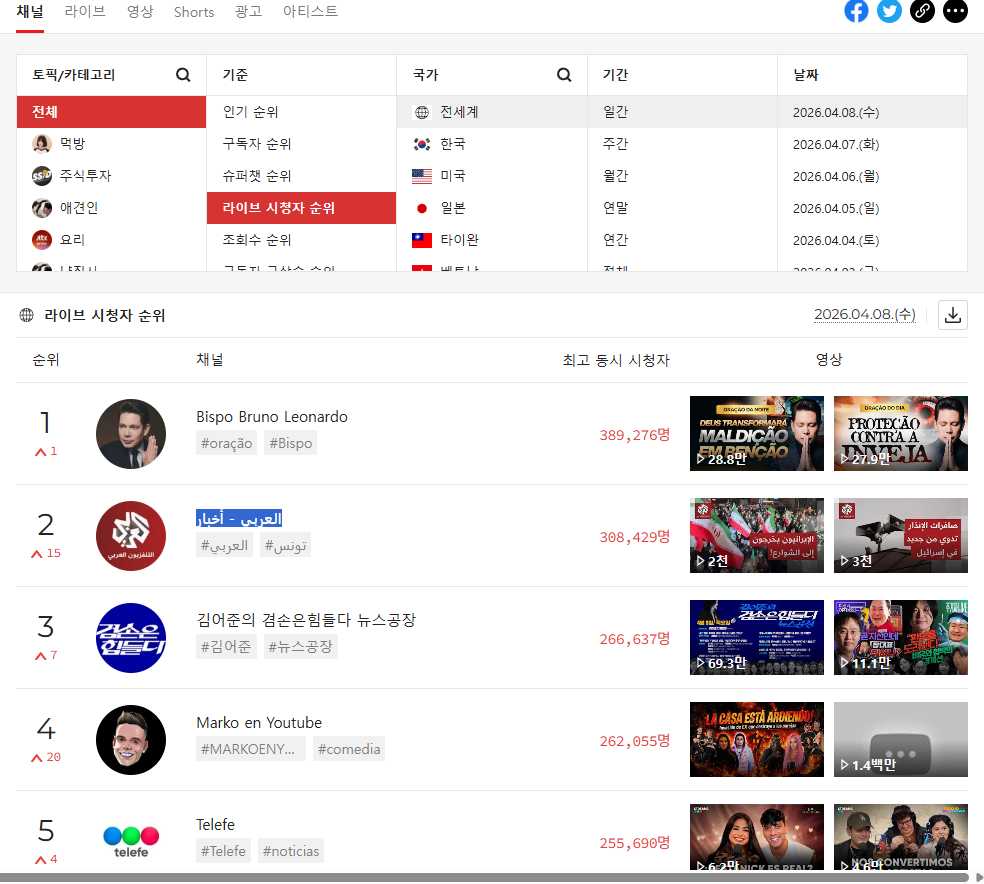Screen dimensions: 984x884
Task: Open Marko en Youtube channel name
Action: [259, 723]
